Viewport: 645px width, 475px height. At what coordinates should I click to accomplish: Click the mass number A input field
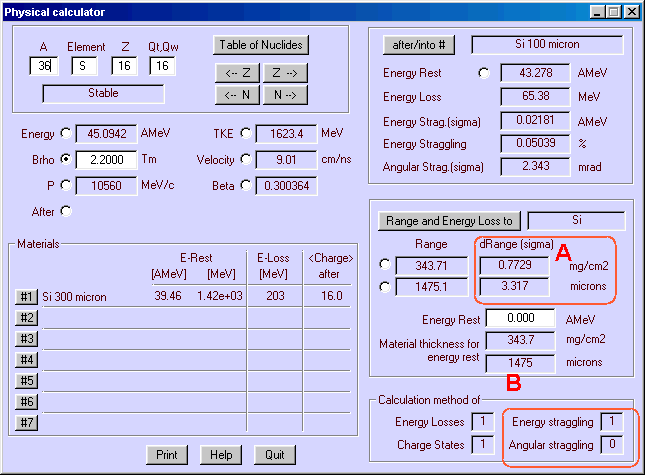[44, 66]
